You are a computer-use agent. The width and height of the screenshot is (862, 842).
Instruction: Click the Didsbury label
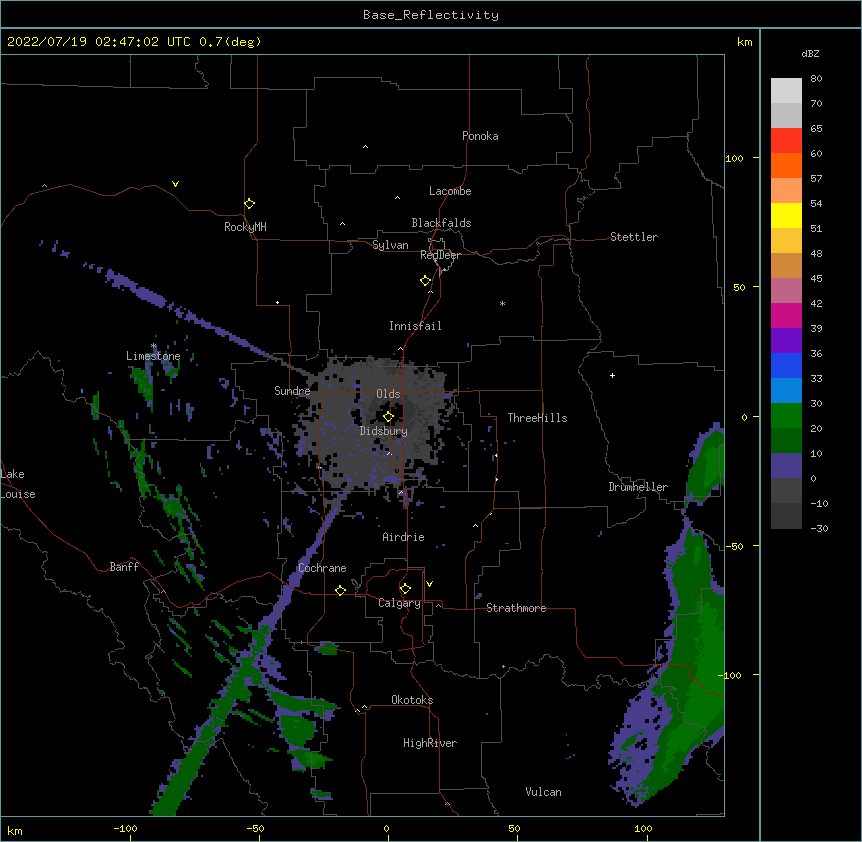(384, 431)
